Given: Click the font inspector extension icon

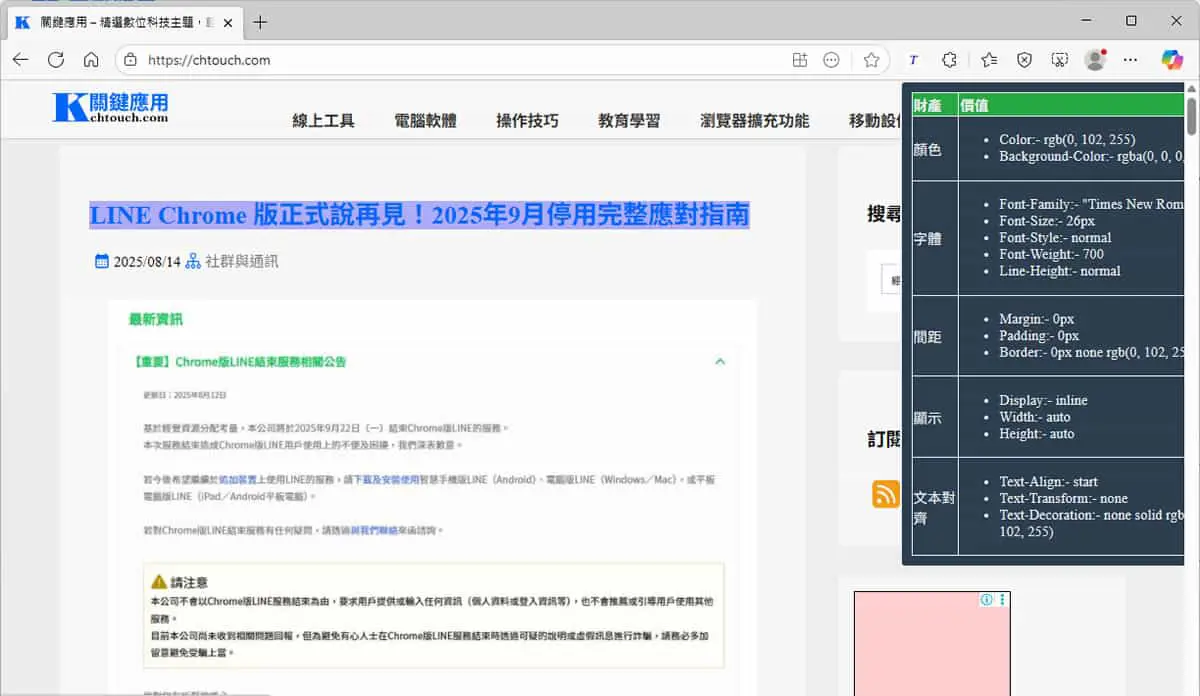Looking at the screenshot, I should point(913,60).
